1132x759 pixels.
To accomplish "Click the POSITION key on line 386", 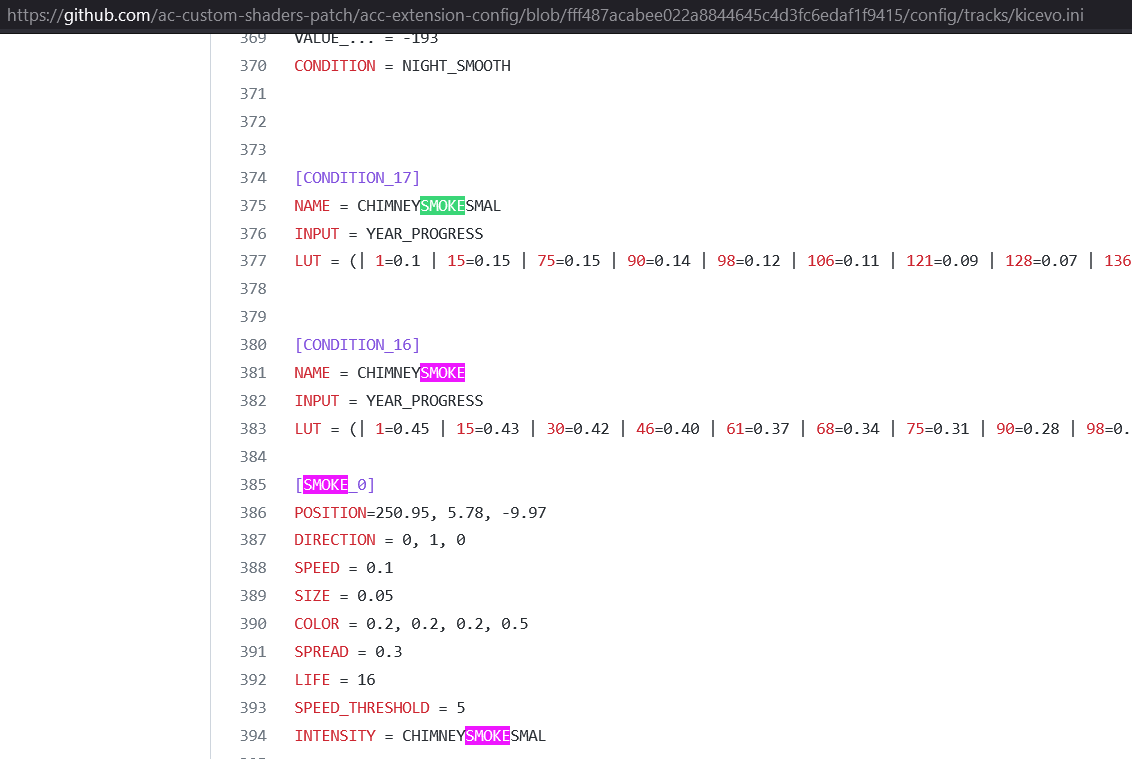I will click(x=330, y=513).
